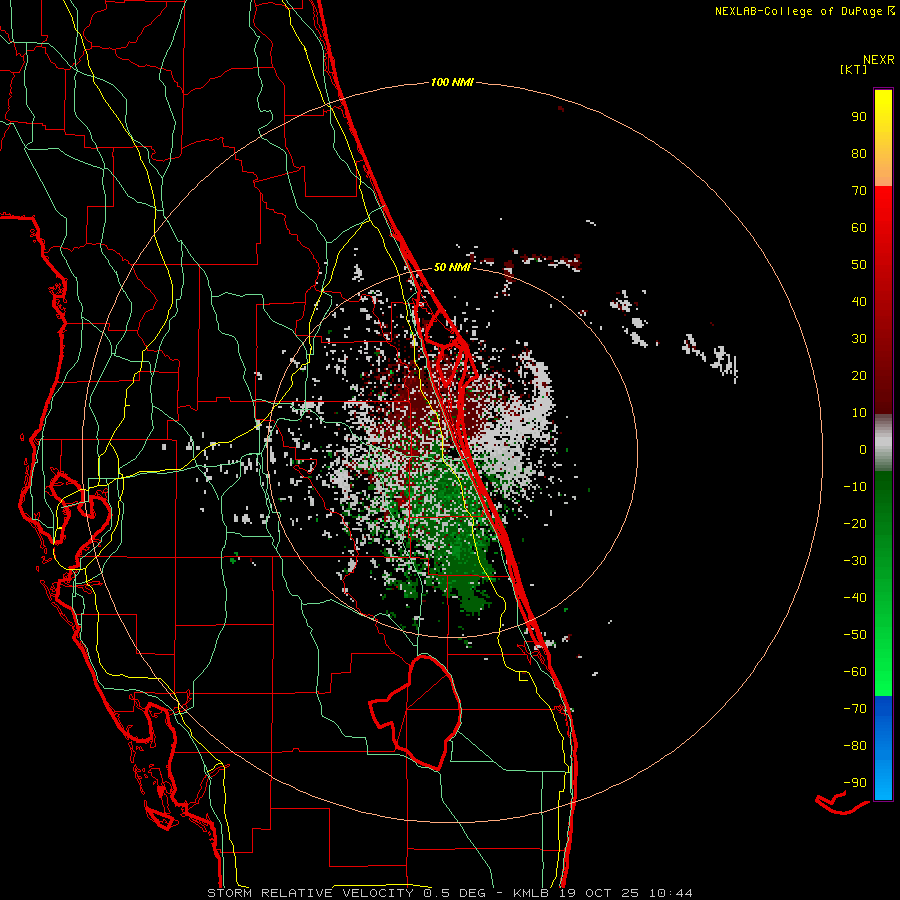Select the 70 knot scale label
The height and width of the screenshot is (900, 900).
pyautogui.click(x=859, y=191)
